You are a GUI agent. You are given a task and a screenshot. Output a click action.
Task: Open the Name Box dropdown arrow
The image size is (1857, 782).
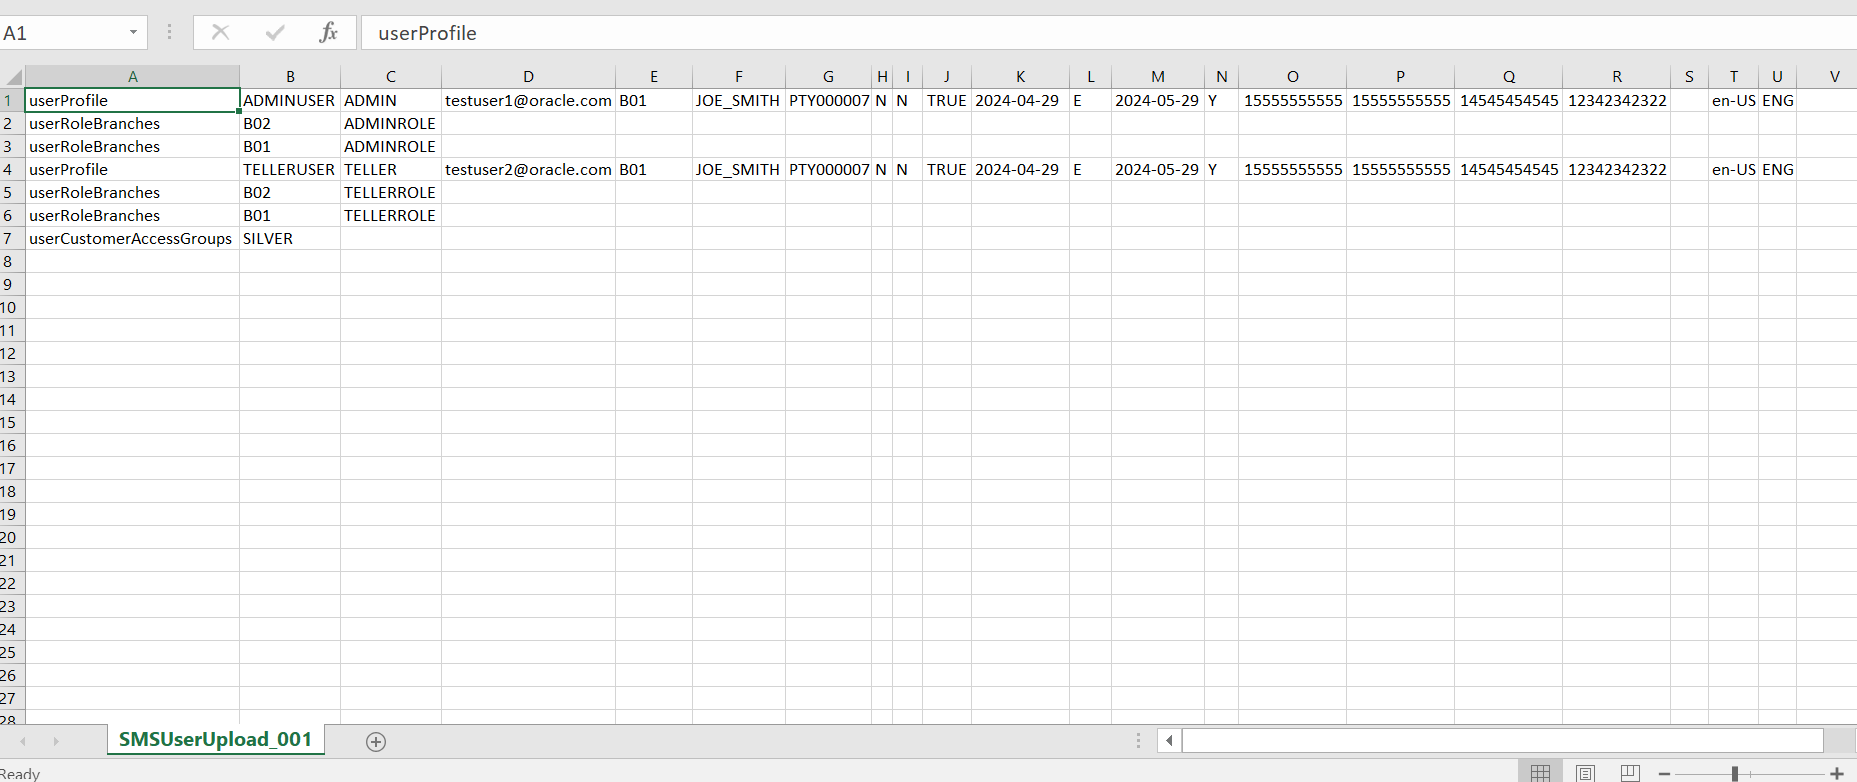133,33
